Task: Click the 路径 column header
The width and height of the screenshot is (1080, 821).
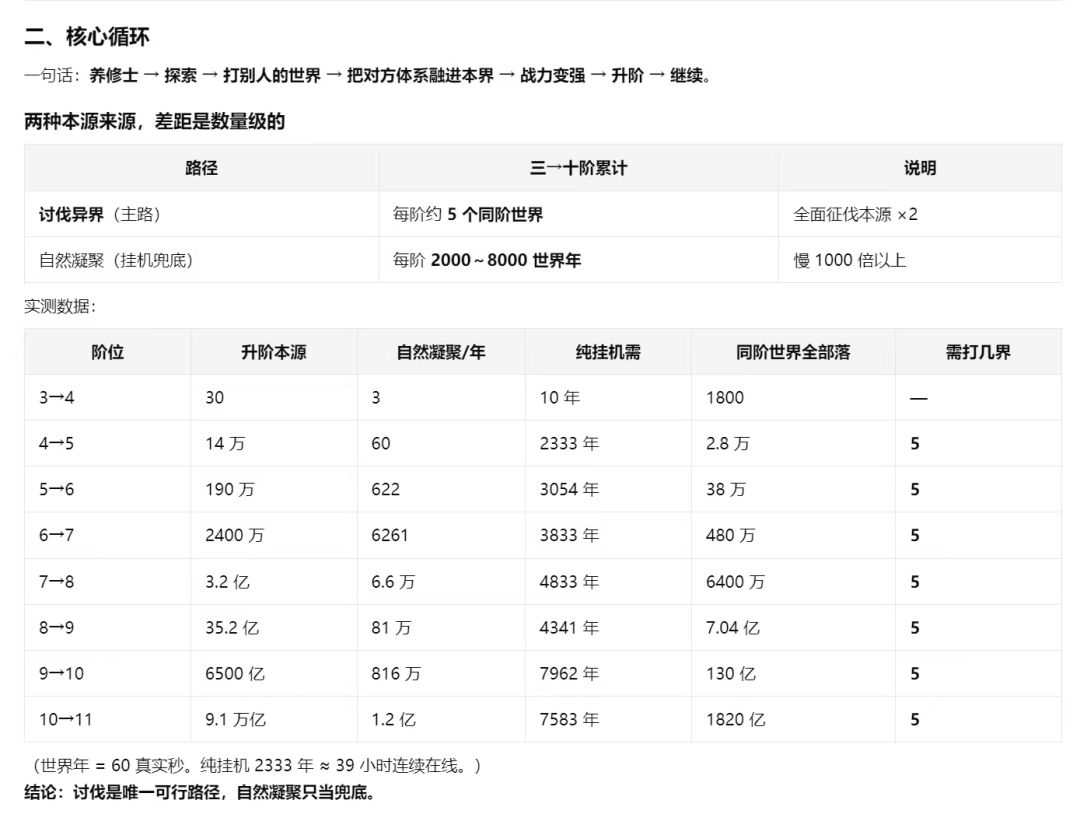Action: (201, 168)
